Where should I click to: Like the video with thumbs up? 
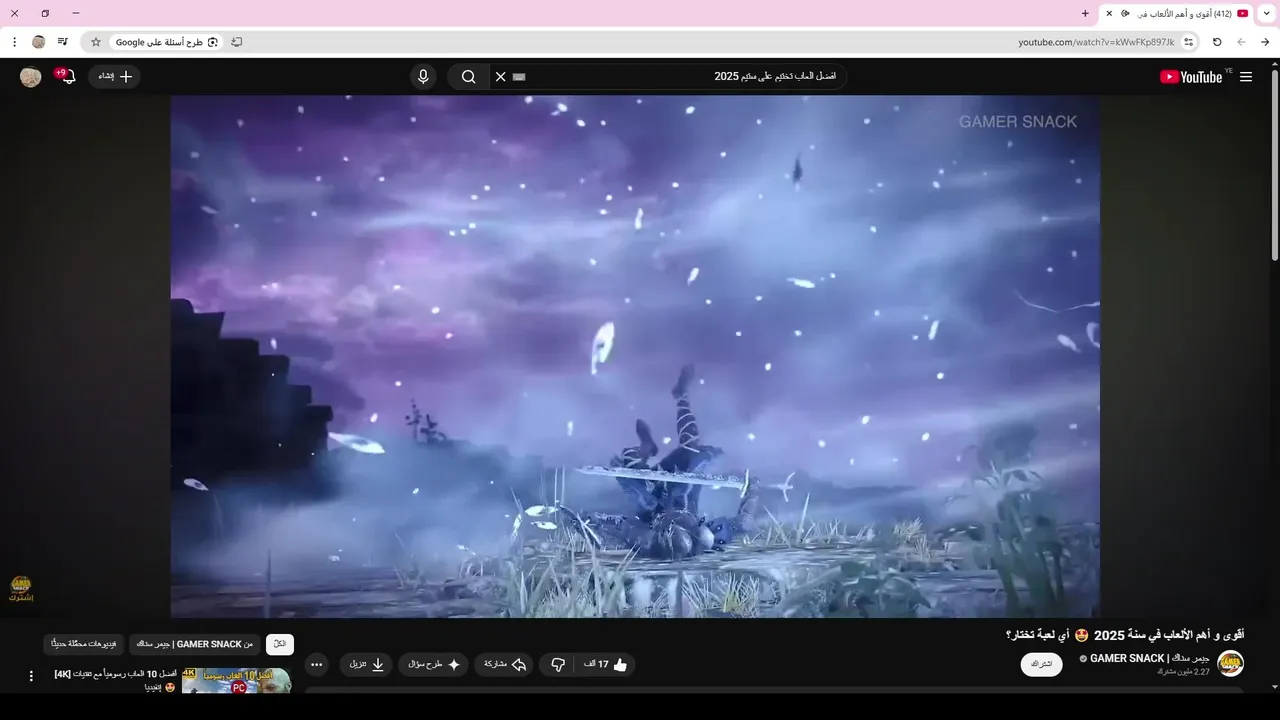(605, 664)
